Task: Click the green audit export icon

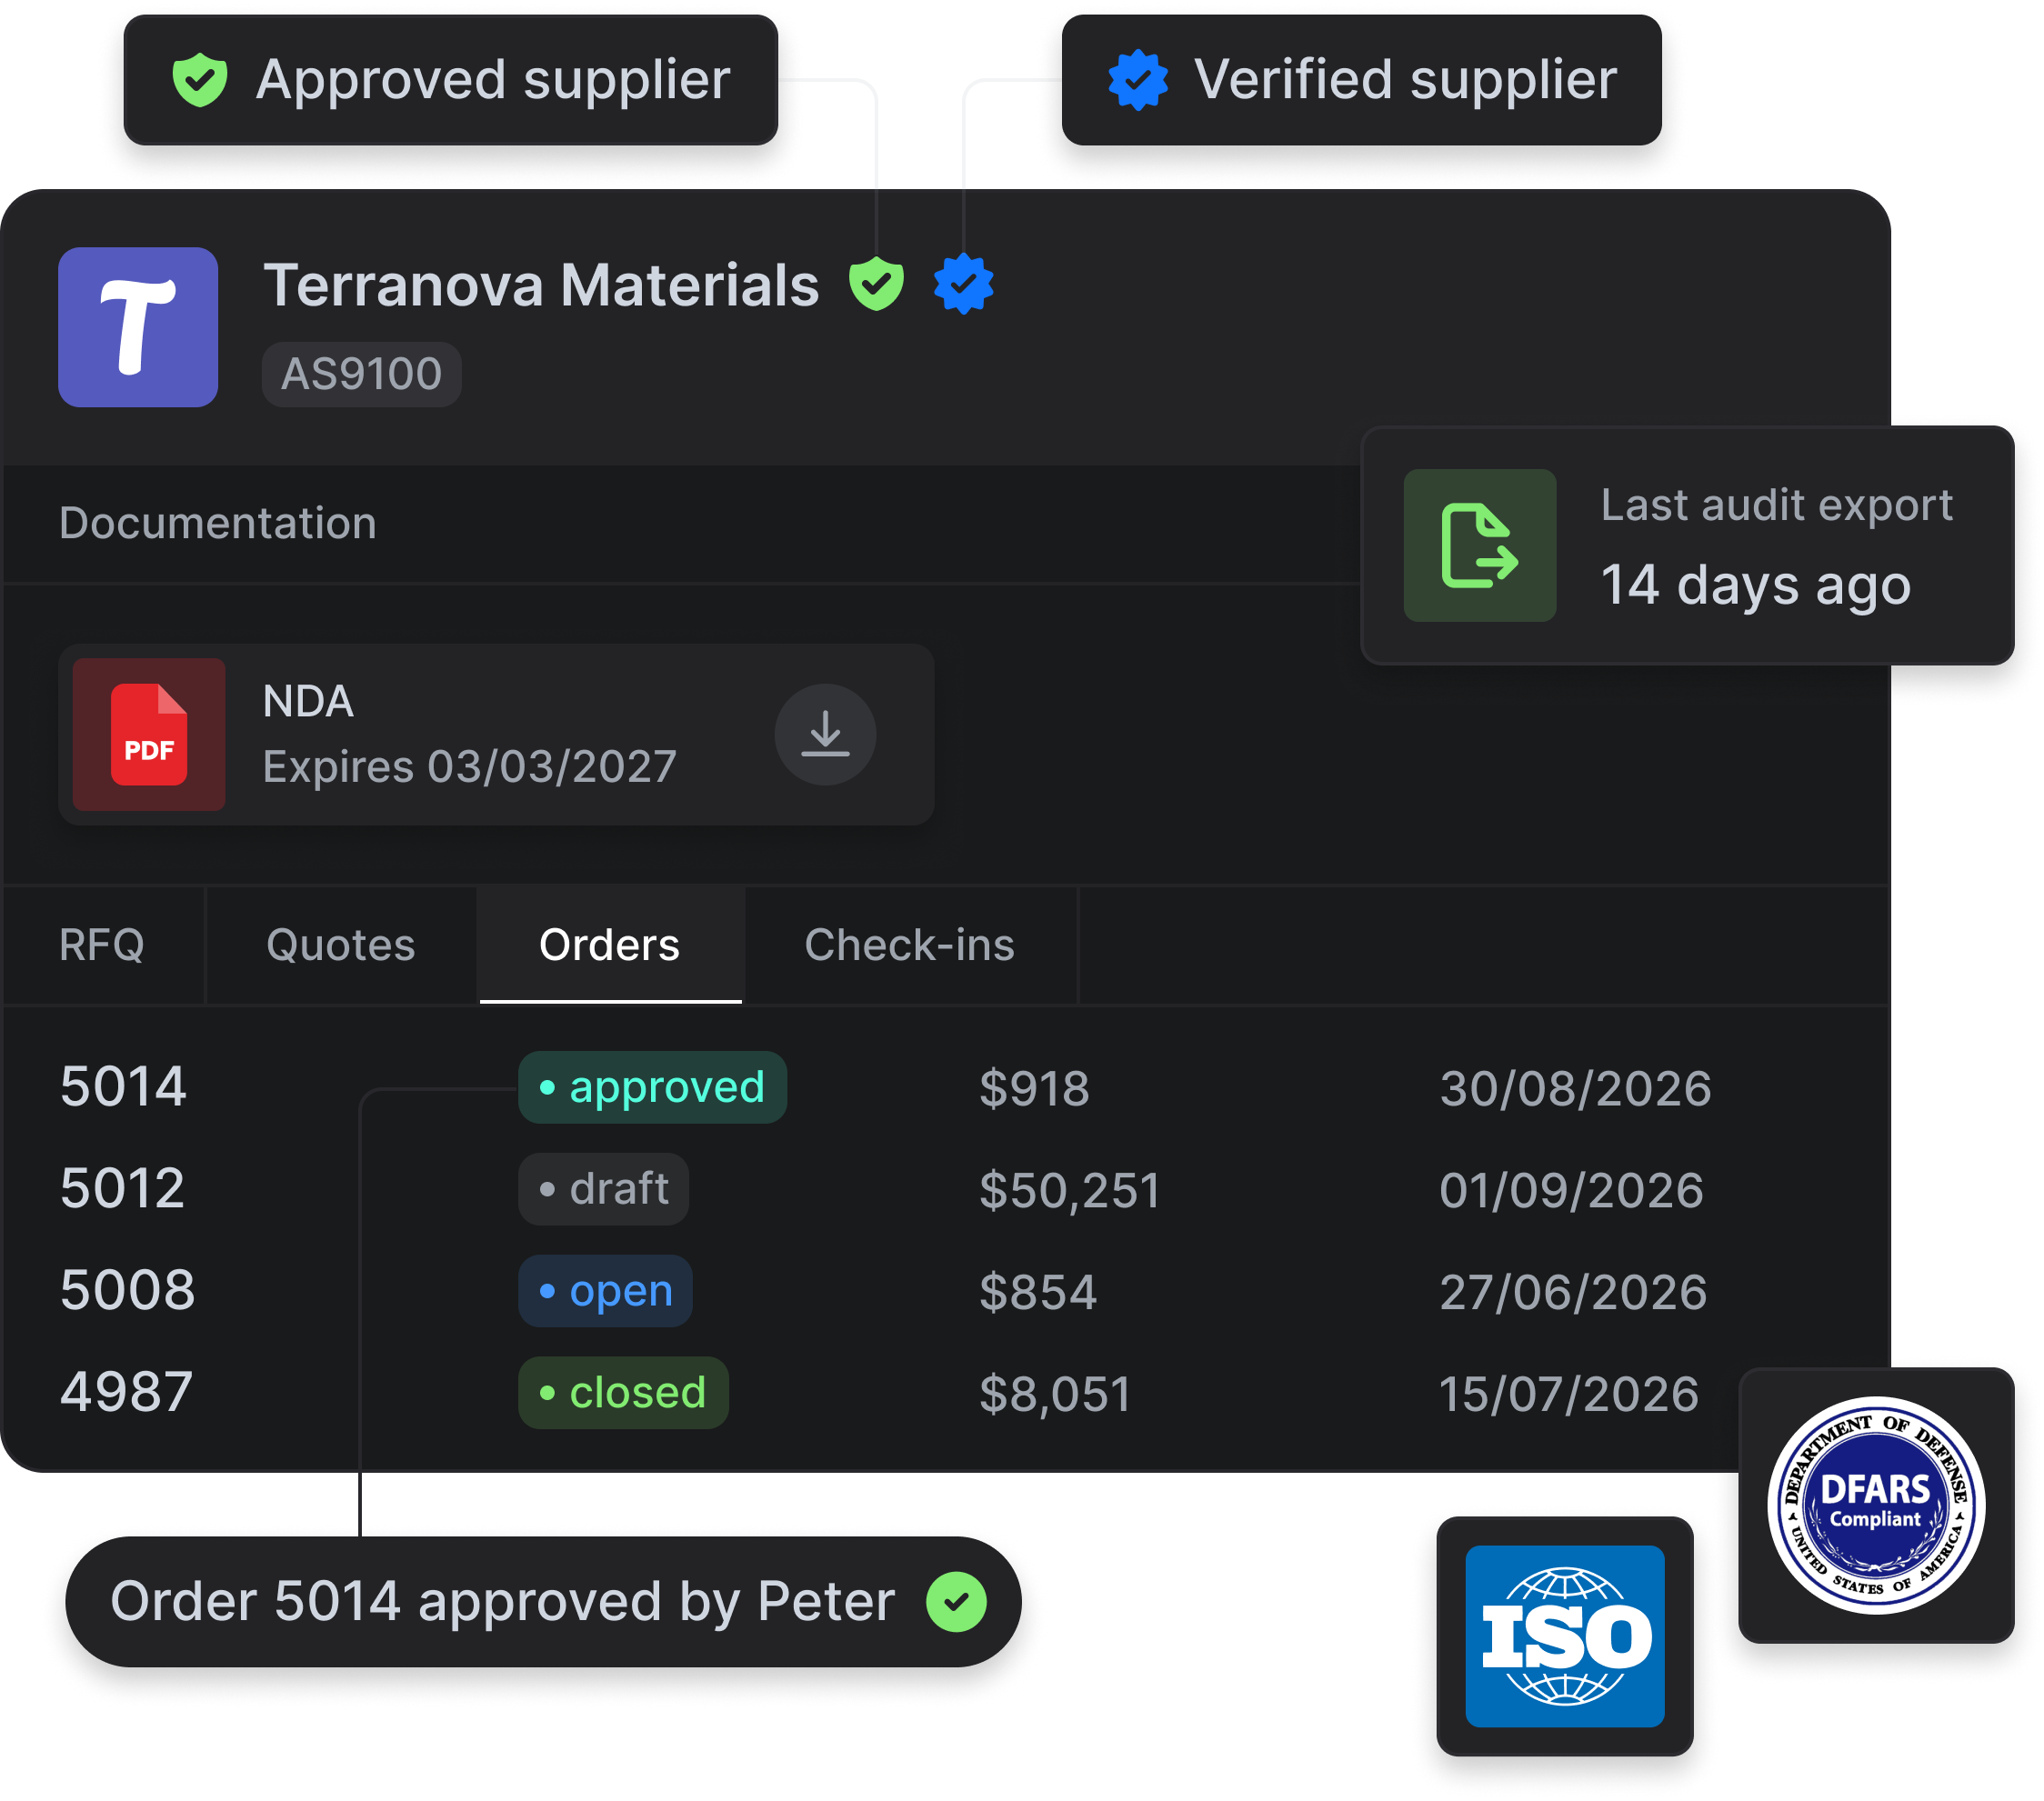Action: click(1479, 545)
